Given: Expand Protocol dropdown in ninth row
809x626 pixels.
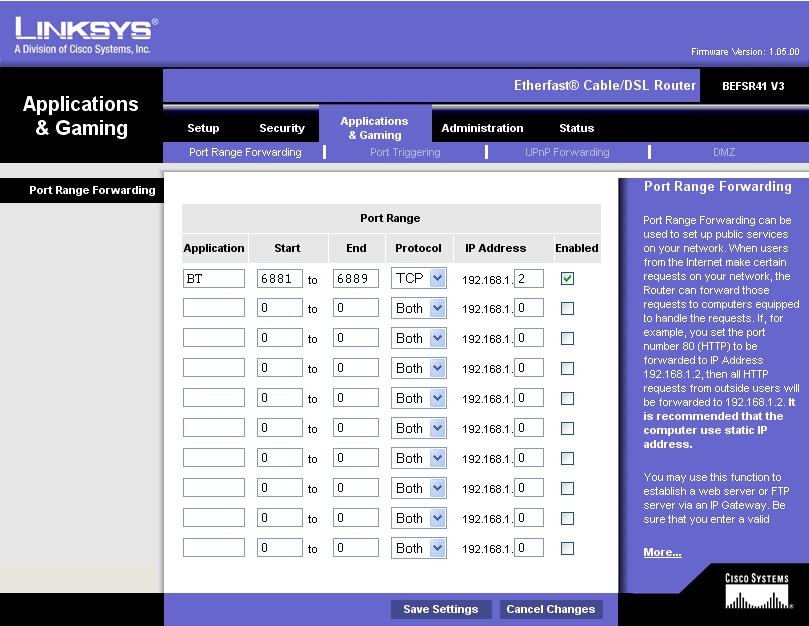Looking at the screenshot, I should tap(418, 518).
